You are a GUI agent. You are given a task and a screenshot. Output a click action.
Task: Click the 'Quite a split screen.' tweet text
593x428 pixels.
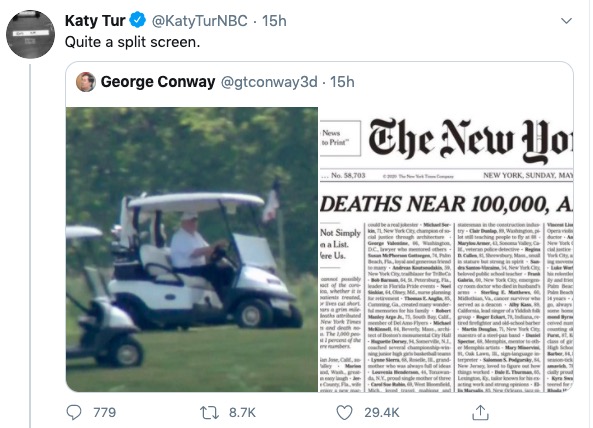coord(132,42)
